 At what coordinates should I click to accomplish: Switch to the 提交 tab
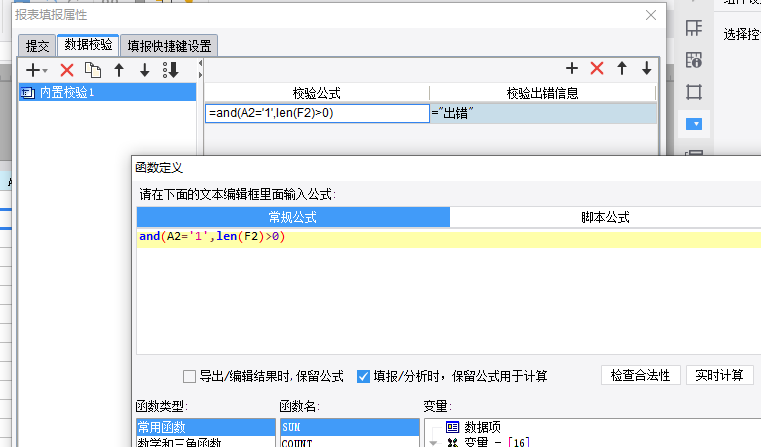37,46
